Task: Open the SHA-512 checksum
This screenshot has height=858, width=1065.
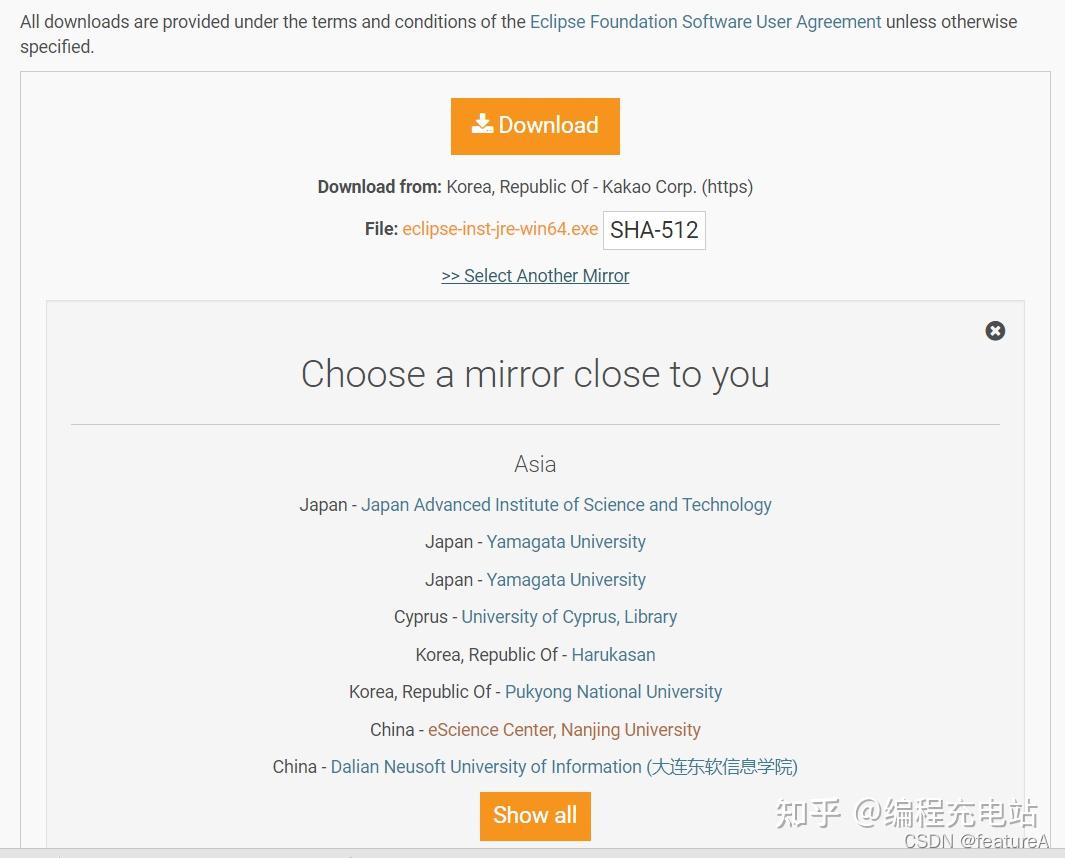Action: point(654,230)
